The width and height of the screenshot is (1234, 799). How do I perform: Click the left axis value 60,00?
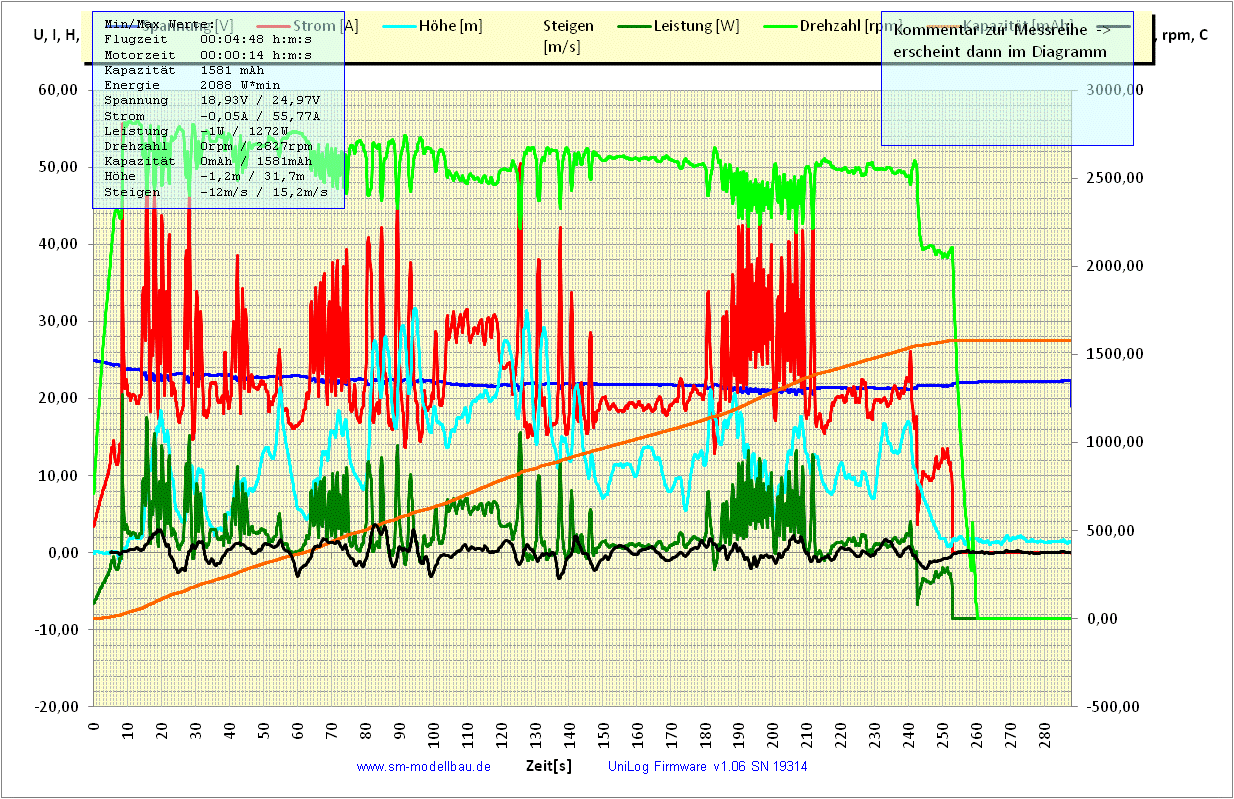pos(58,90)
